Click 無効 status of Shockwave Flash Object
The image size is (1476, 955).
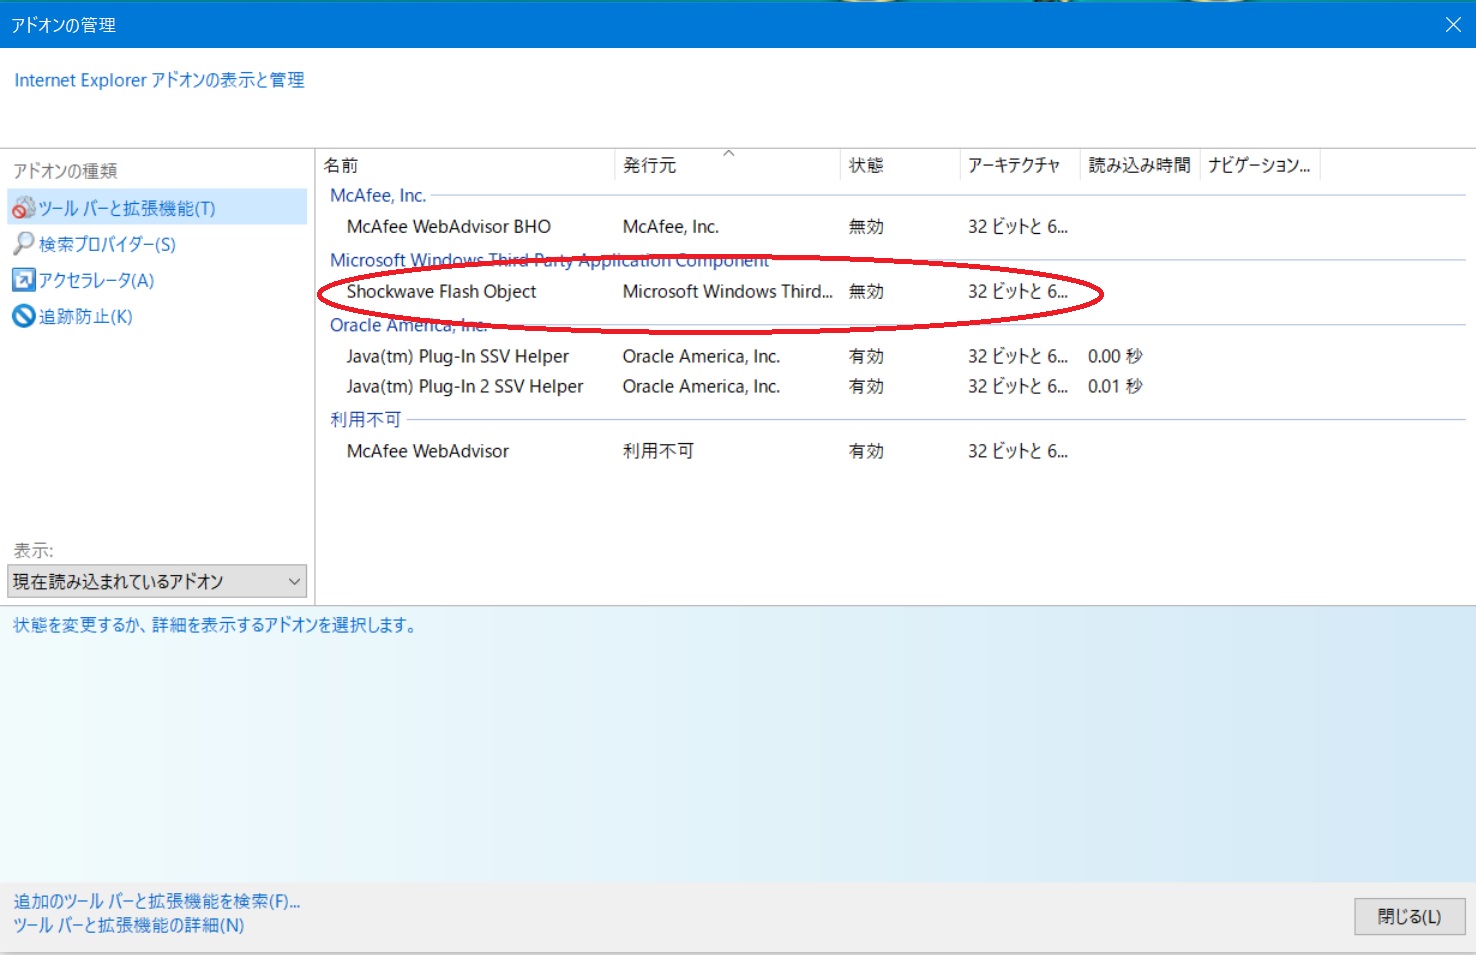click(x=866, y=292)
